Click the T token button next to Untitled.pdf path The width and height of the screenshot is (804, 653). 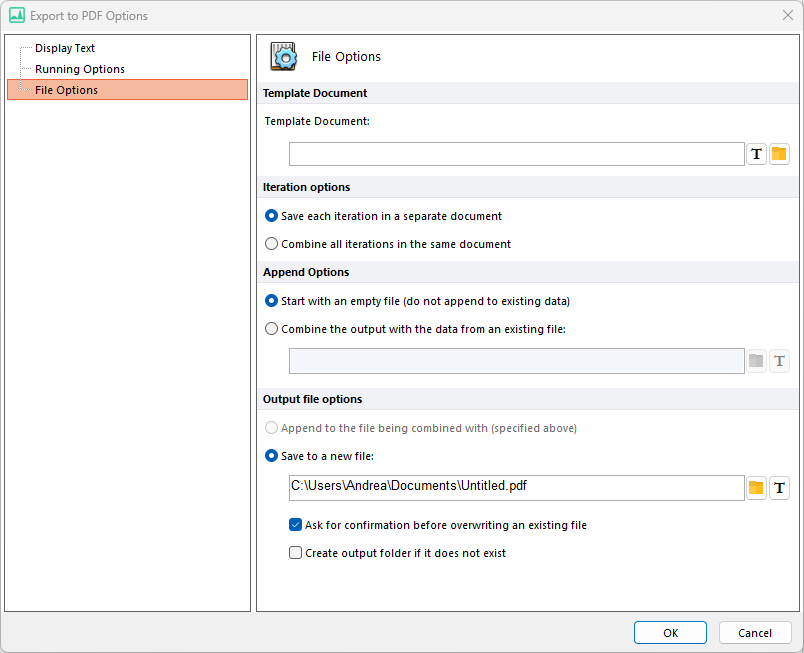779,488
